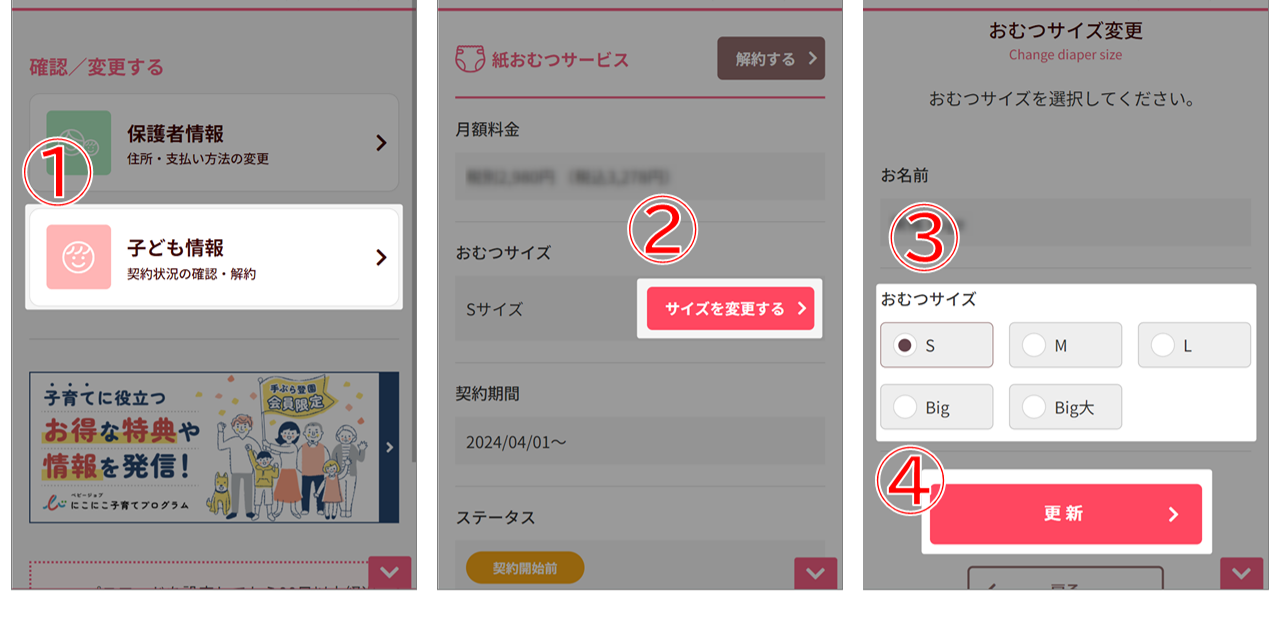Image resolution: width=1280 pixels, height=625 pixels.
Task: Expand the pink chevron in right panel
Action: click(x=1241, y=573)
